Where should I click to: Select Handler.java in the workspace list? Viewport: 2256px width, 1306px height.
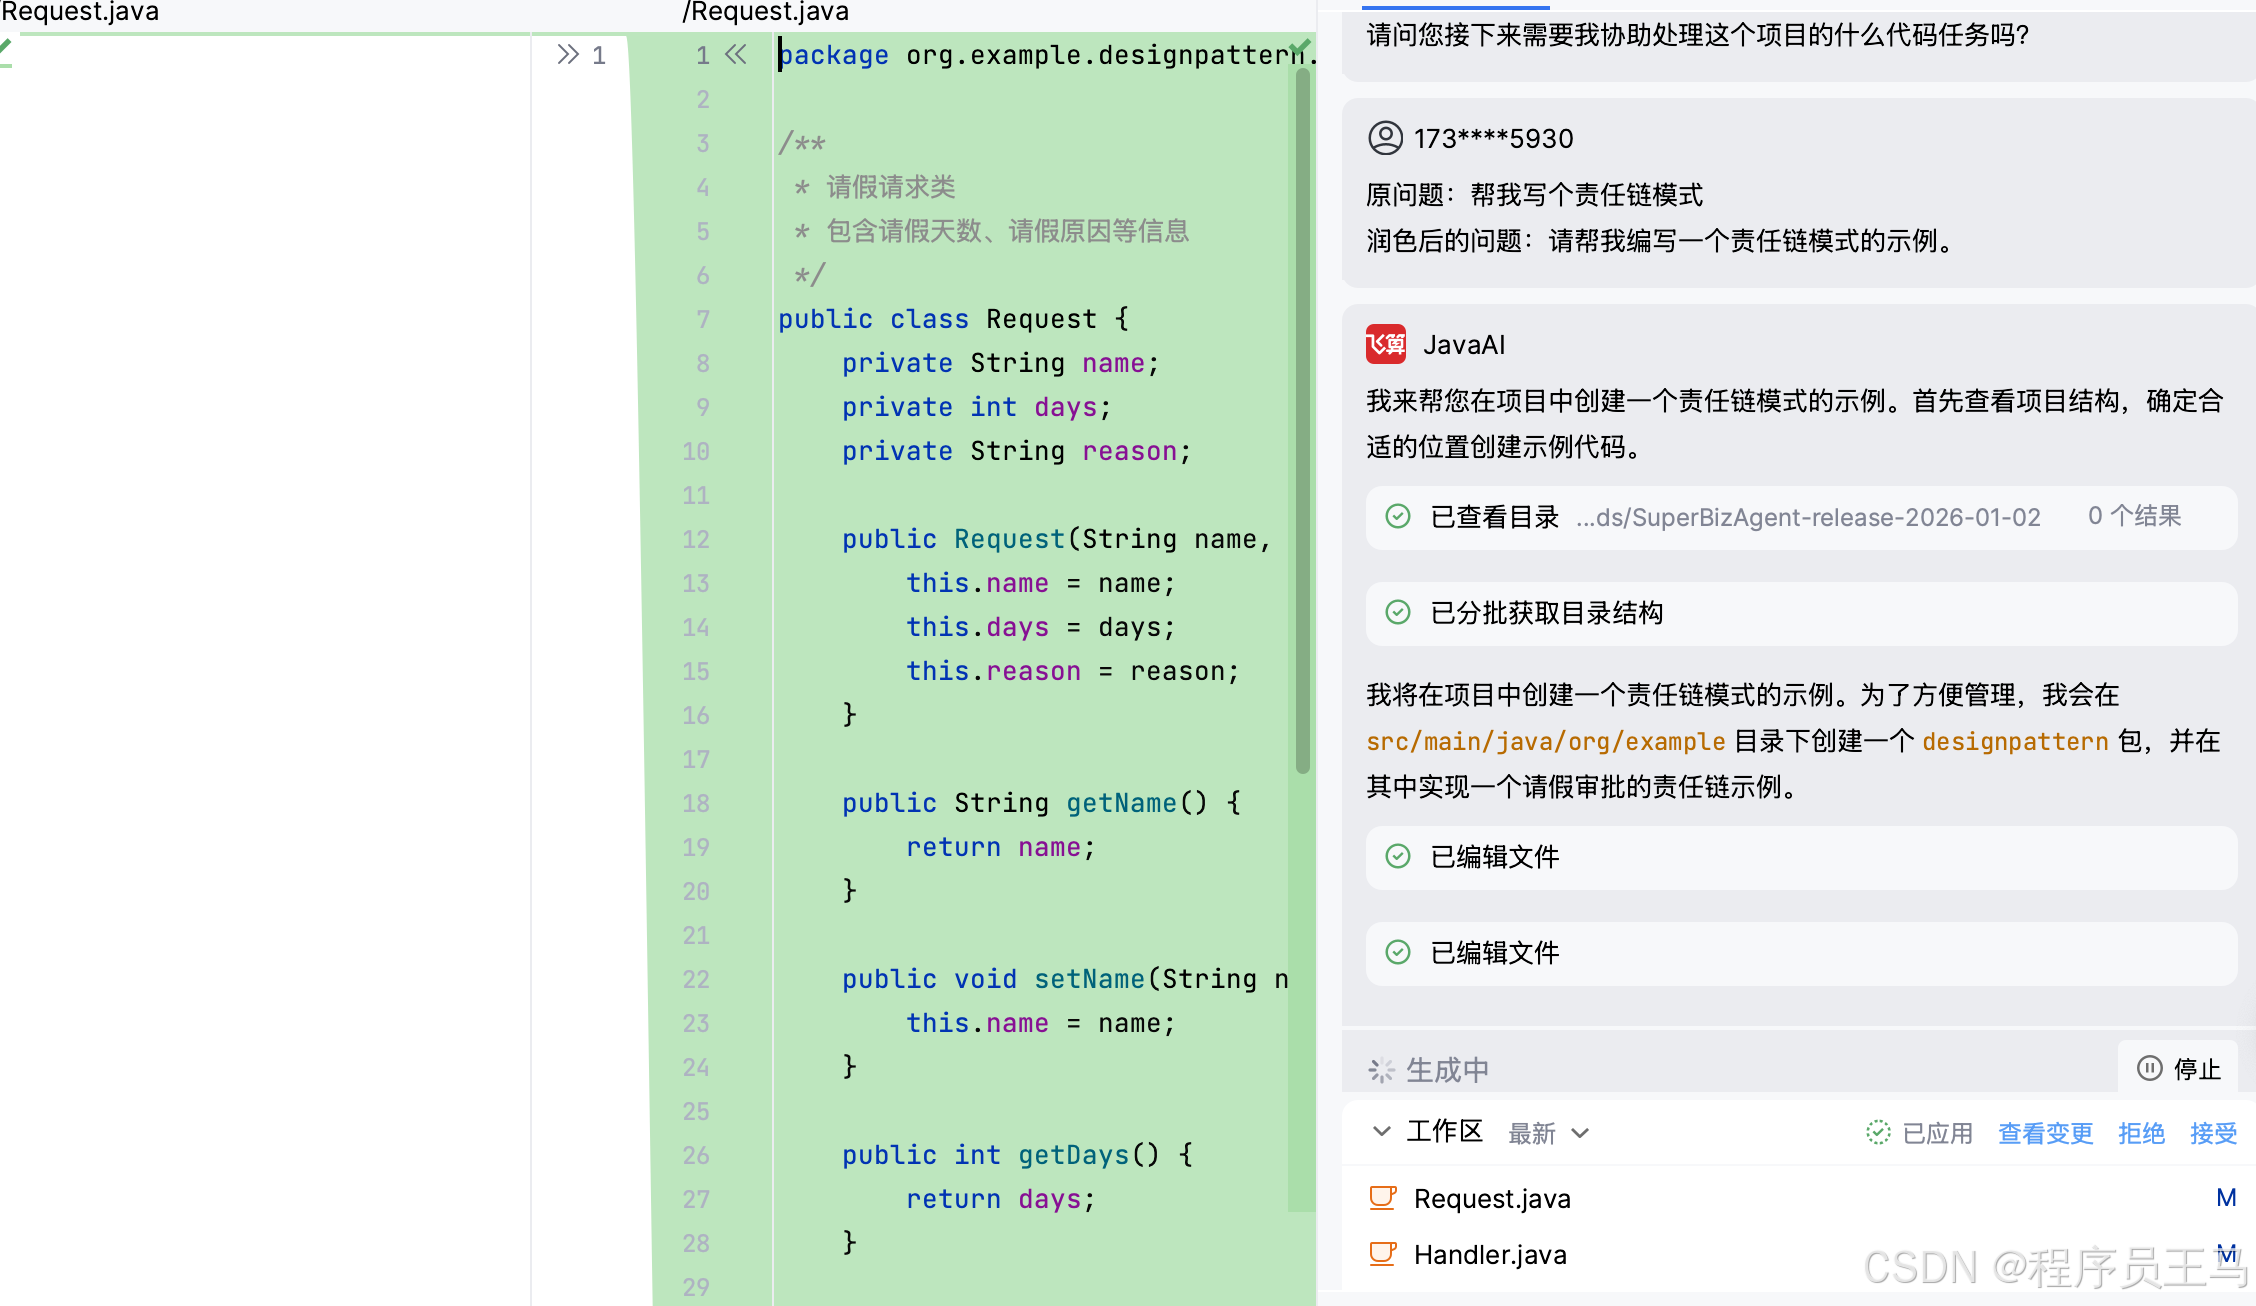1490,1254
